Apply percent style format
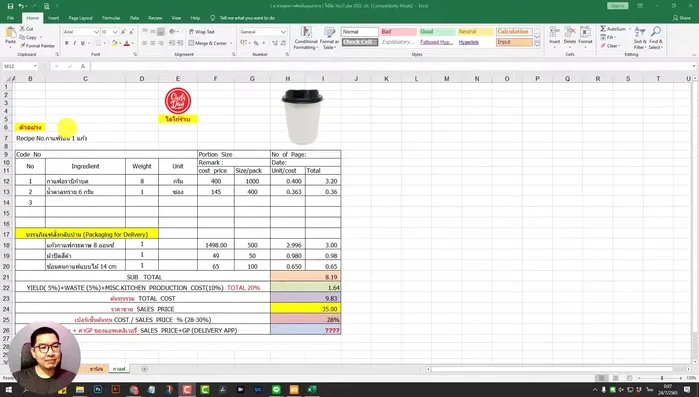The image size is (699, 397). click(256, 43)
